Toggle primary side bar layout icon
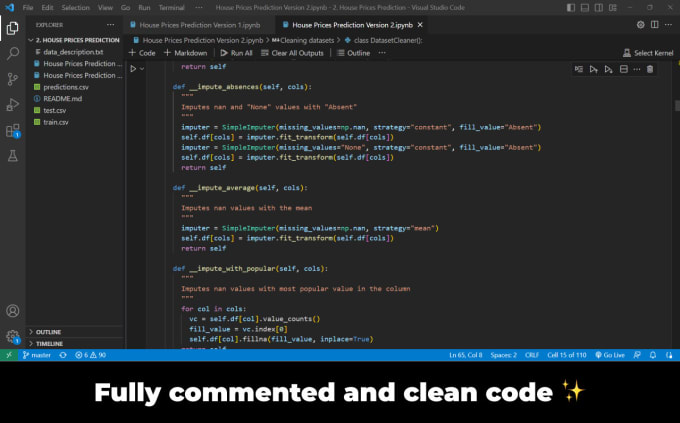 (x=571, y=7)
